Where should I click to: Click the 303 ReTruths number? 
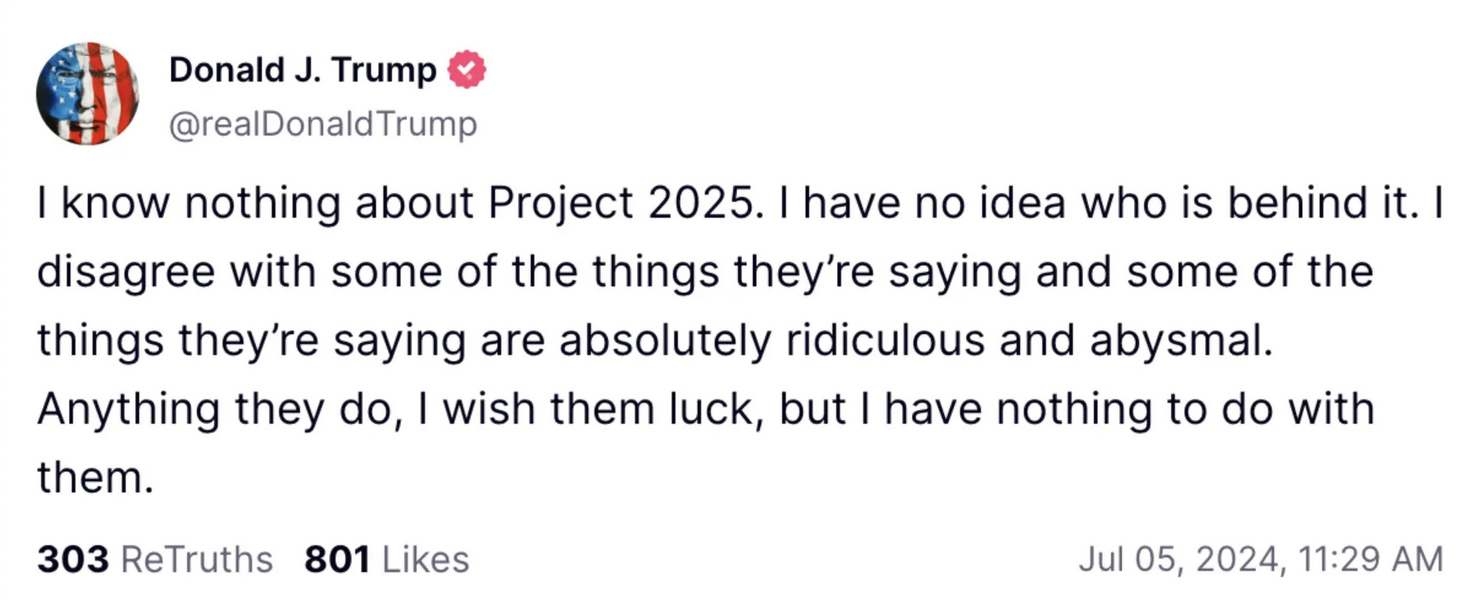pyautogui.click(x=72, y=559)
